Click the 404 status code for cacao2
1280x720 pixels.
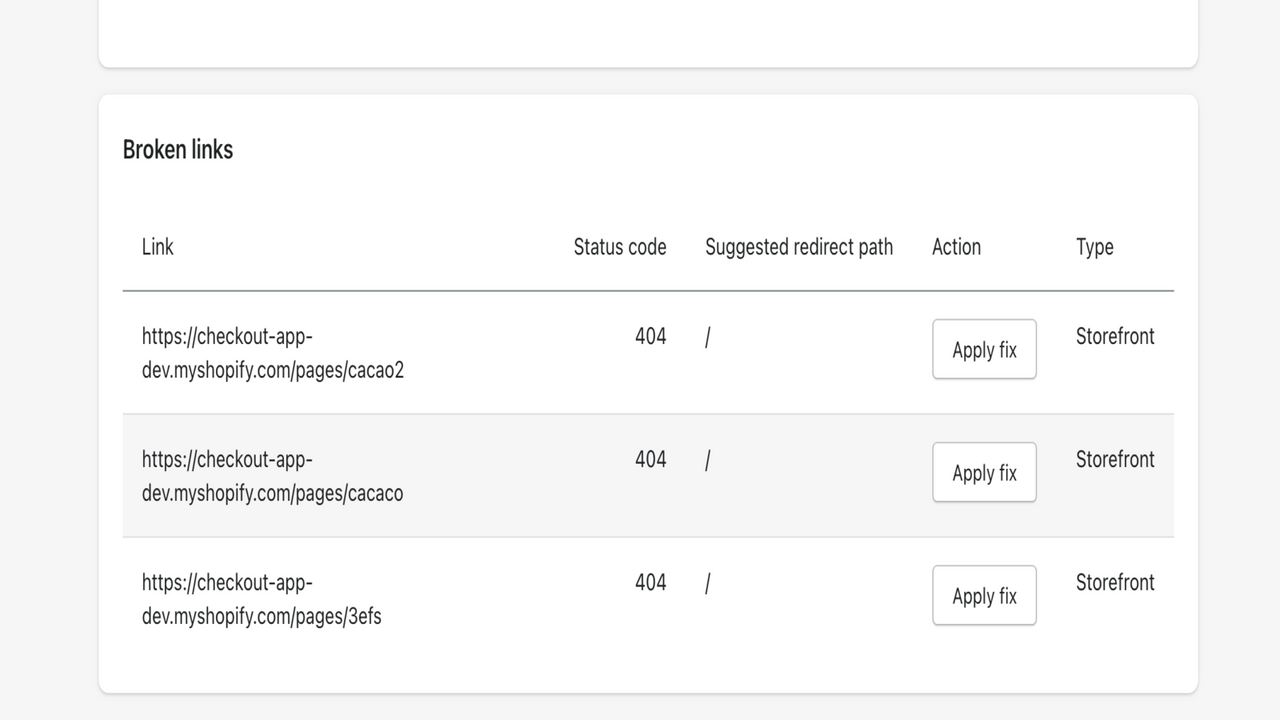(651, 337)
